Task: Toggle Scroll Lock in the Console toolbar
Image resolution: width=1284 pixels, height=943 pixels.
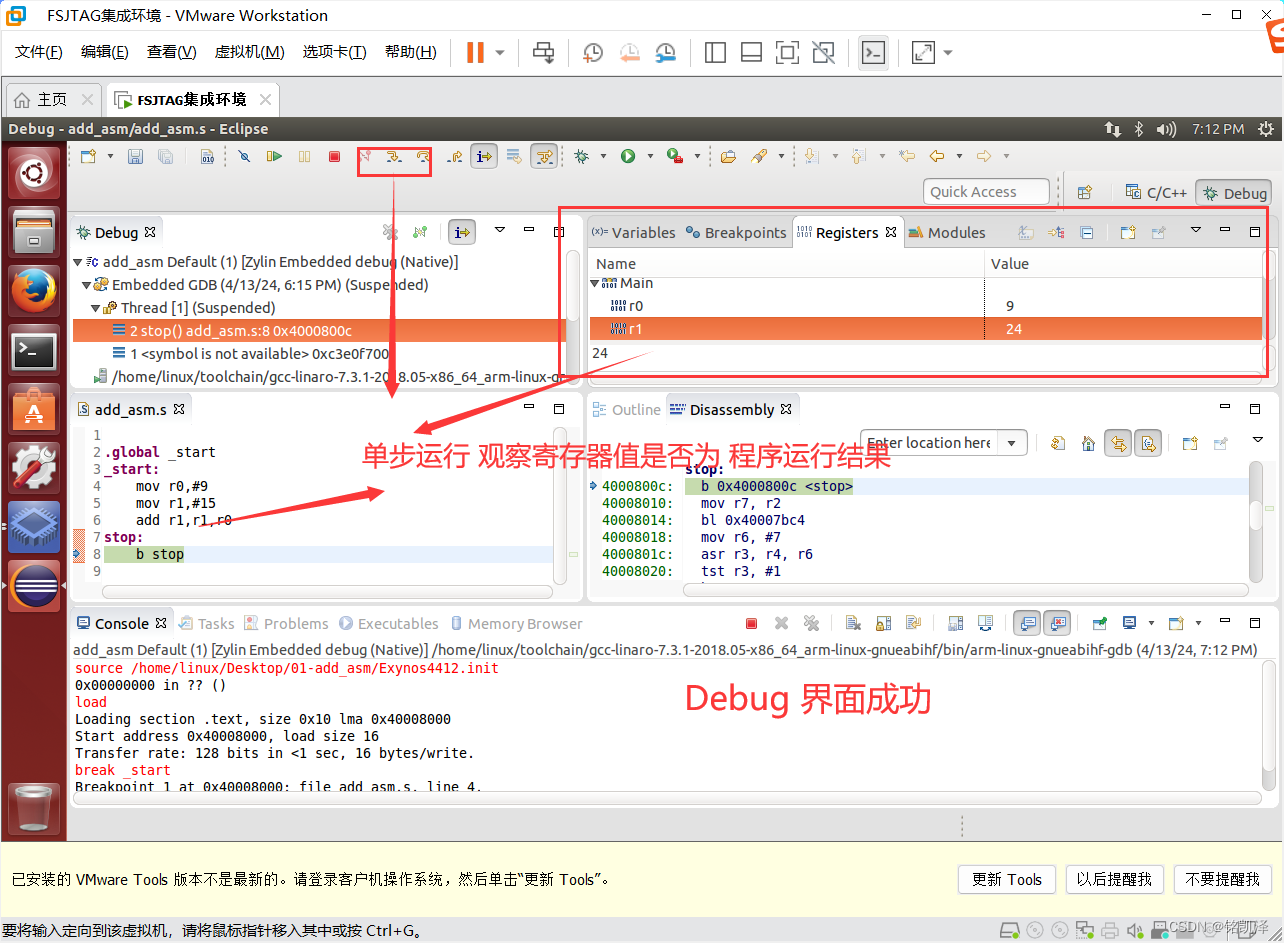Action: (x=884, y=623)
